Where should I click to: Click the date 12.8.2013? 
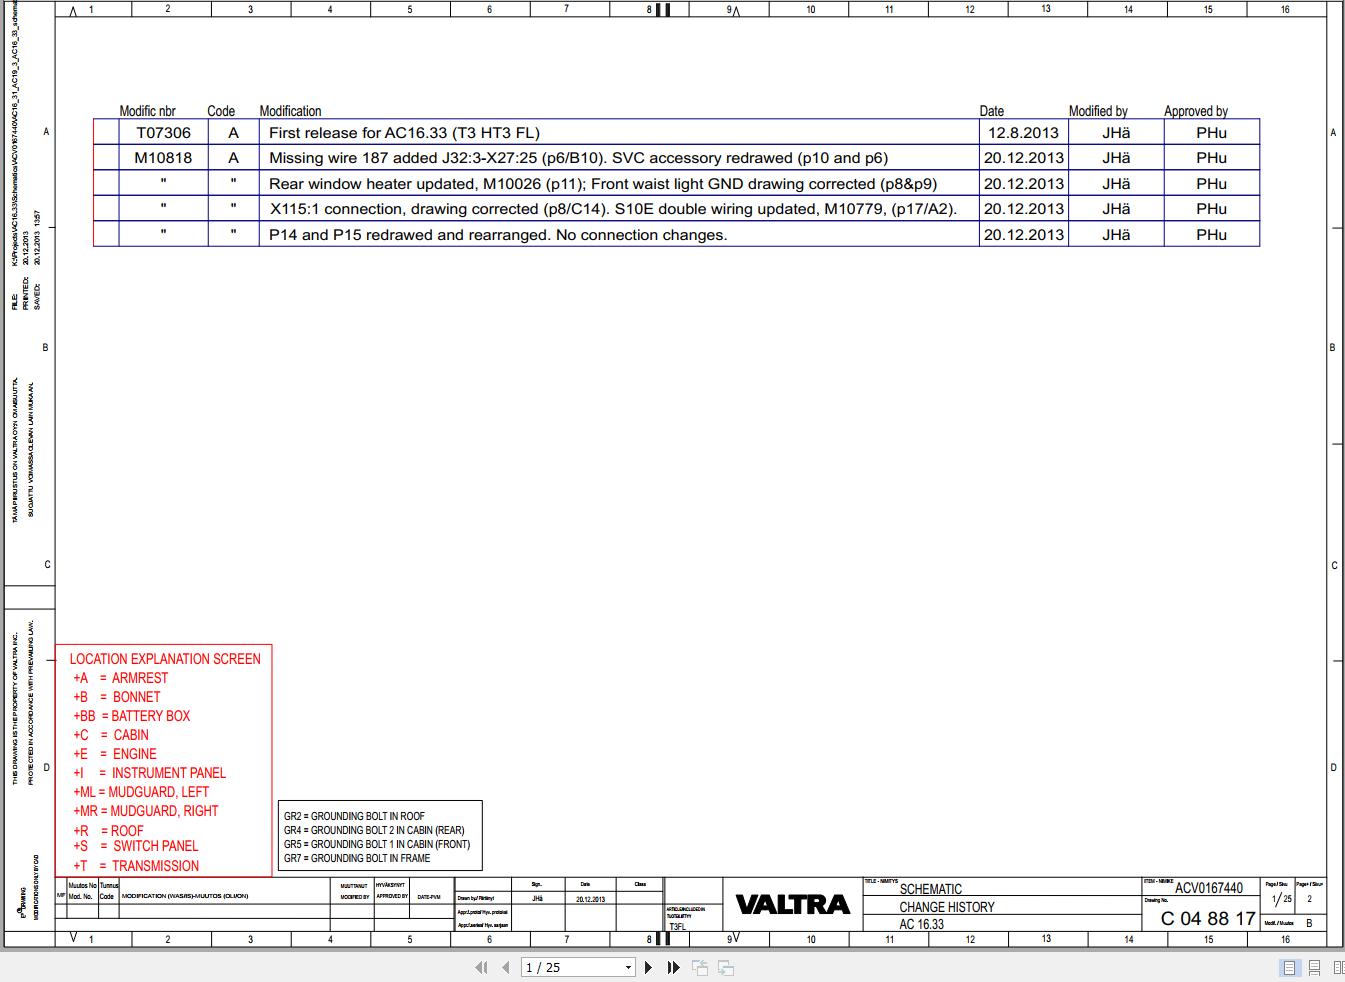[1023, 132]
